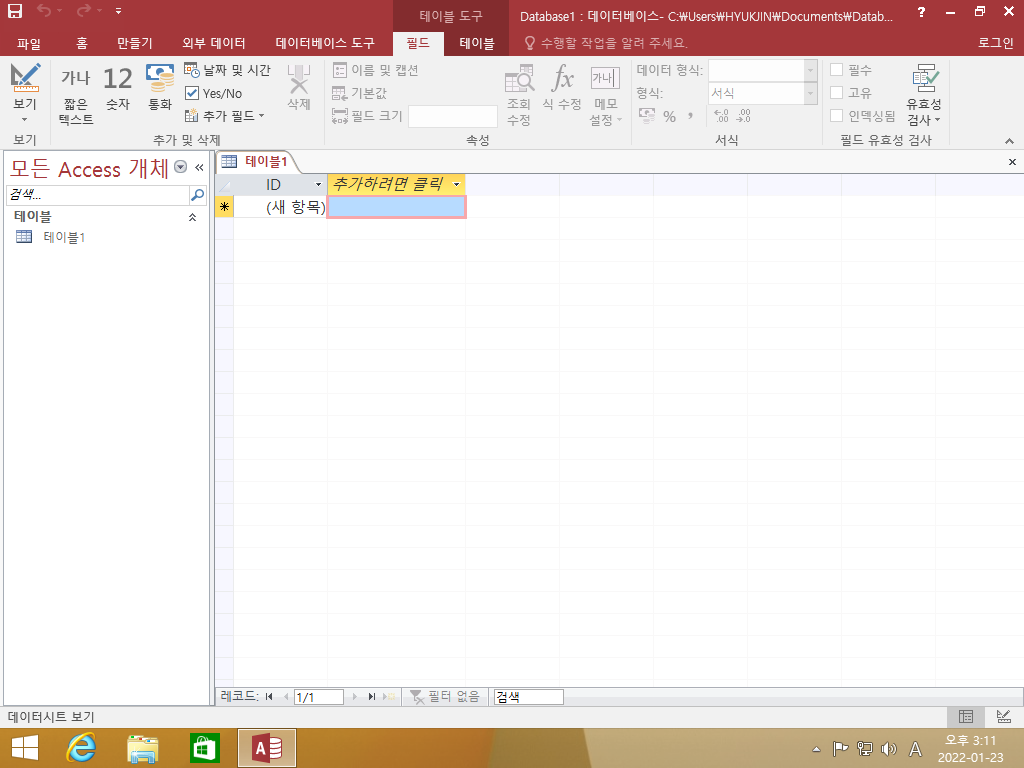Add a 숫자 number field
Viewport: 1024px width, 768px height.
pyautogui.click(x=118, y=88)
